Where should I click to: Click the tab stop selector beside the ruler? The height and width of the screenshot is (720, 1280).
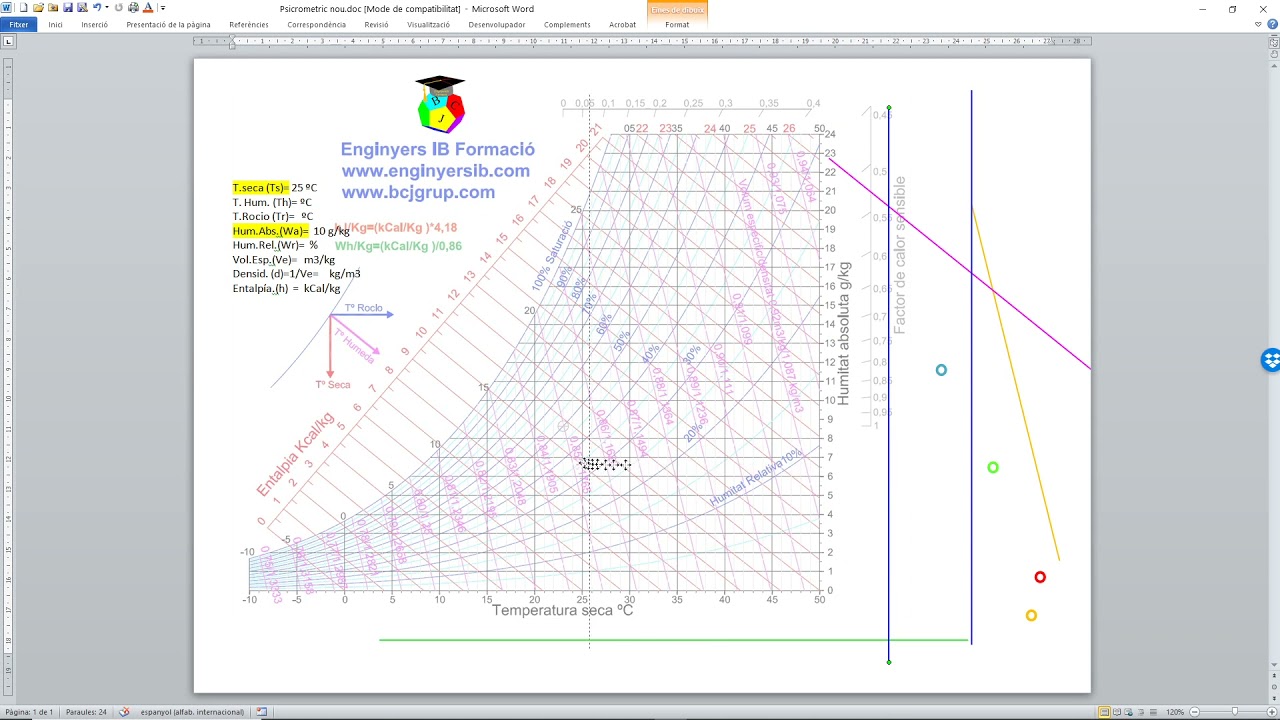(9, 41)
